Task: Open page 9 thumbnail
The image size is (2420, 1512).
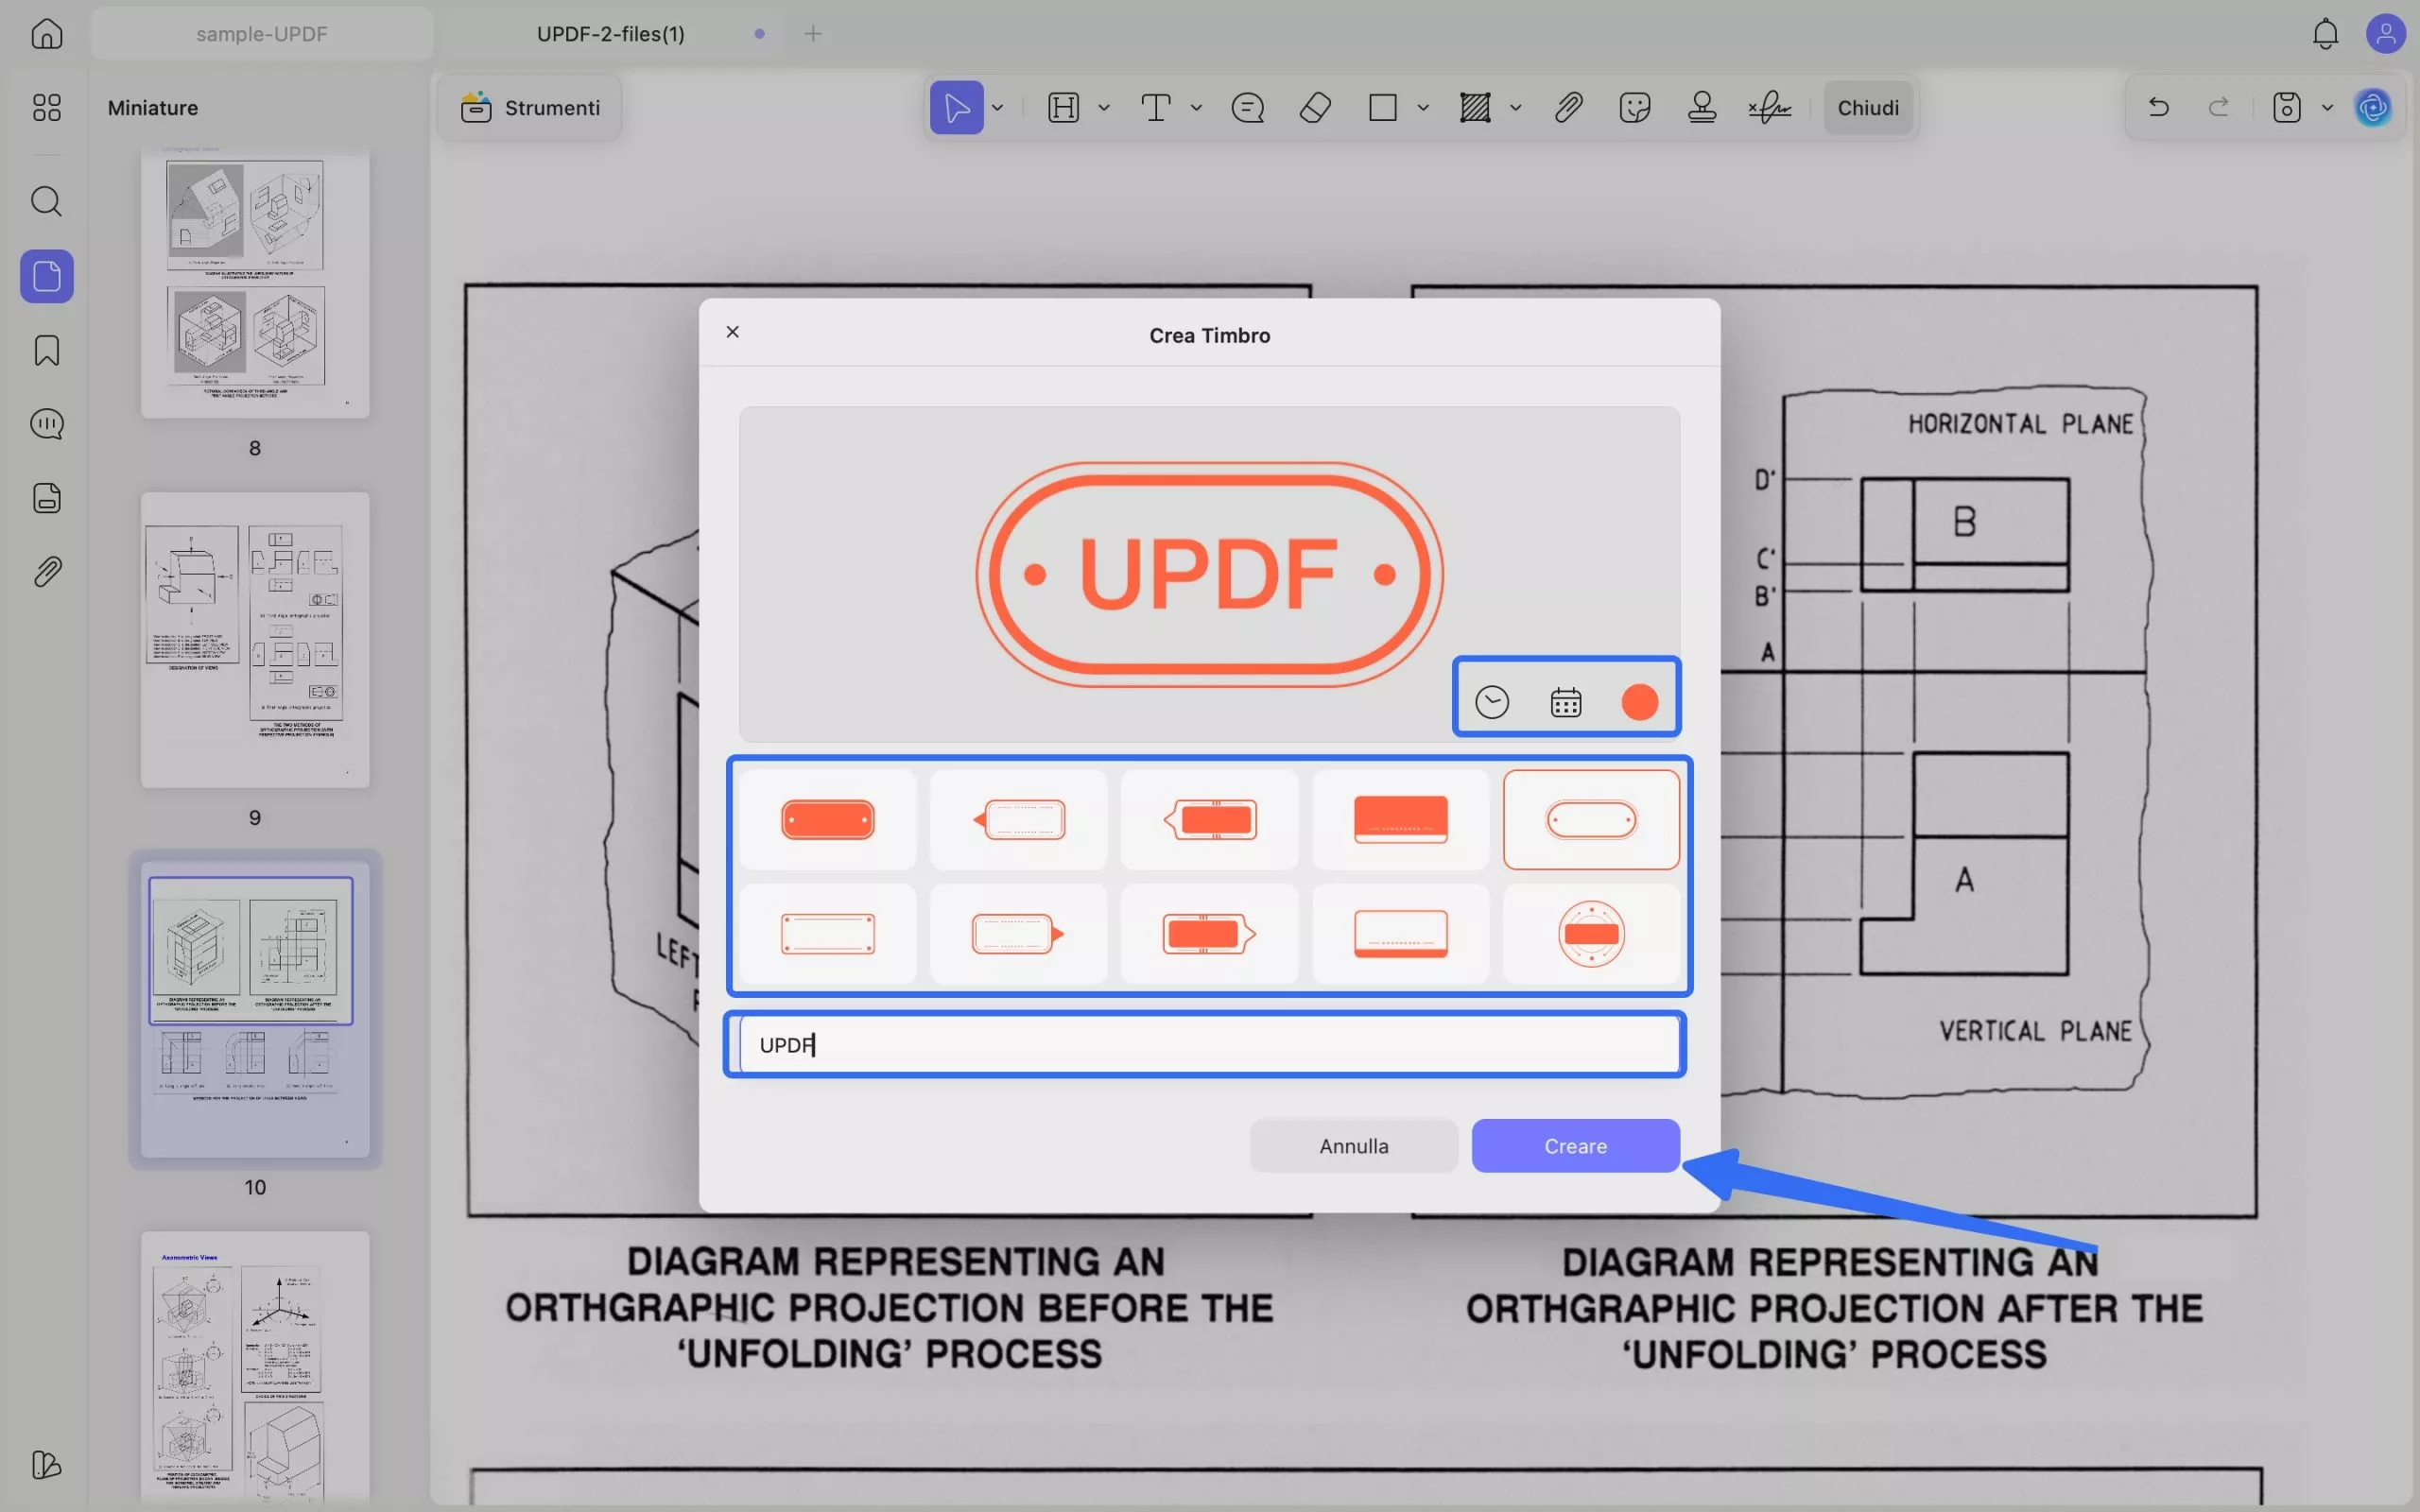Action: click(x=255, y=640)
